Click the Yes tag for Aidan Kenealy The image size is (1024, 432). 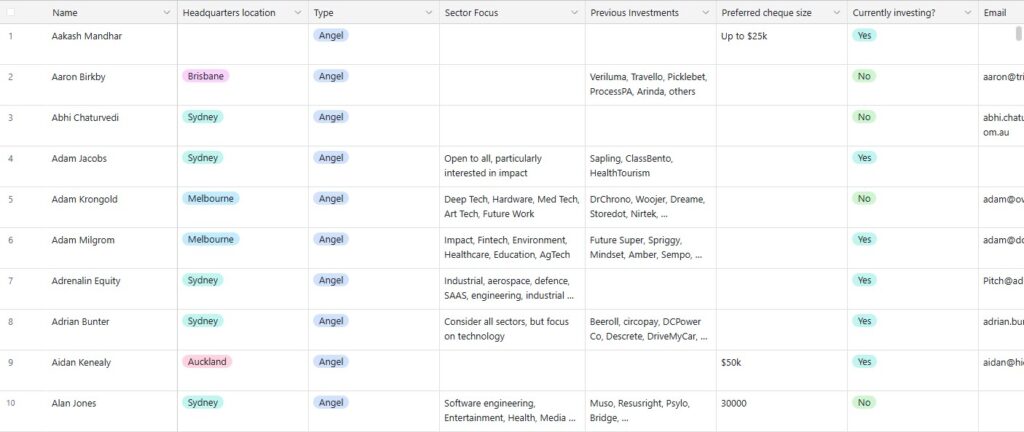pyautogui.click(x=864, y=362)
